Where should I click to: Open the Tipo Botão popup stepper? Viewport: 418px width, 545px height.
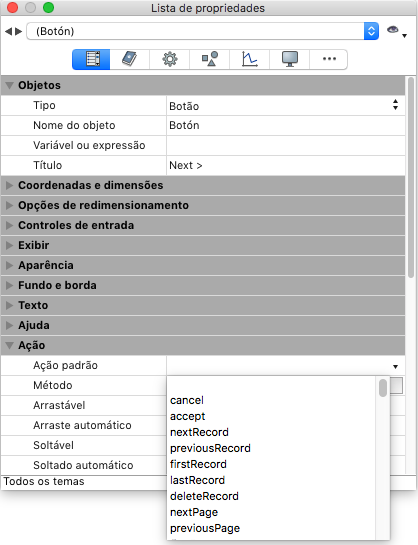[x=395, y=105]
